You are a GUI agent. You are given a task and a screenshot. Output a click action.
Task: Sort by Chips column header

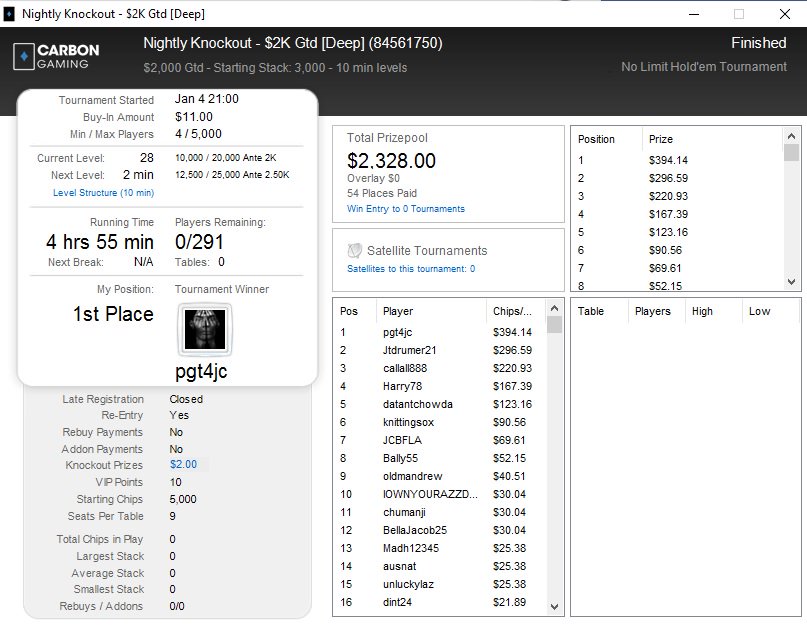(512, 311)
